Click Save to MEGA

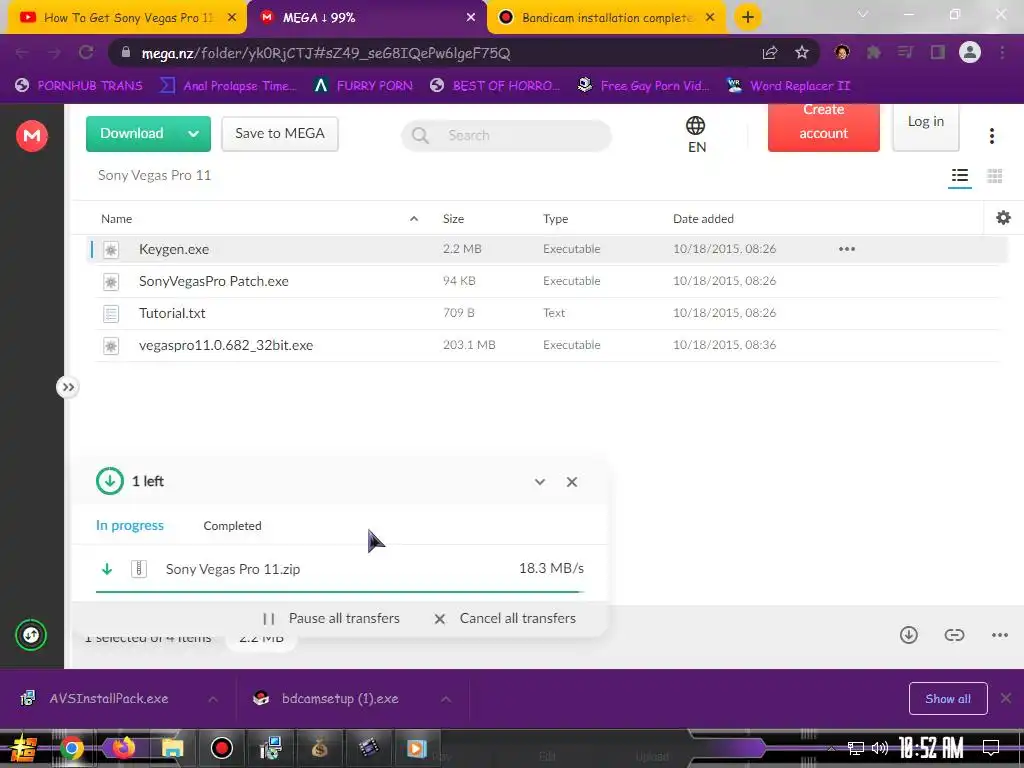(280, 133)
